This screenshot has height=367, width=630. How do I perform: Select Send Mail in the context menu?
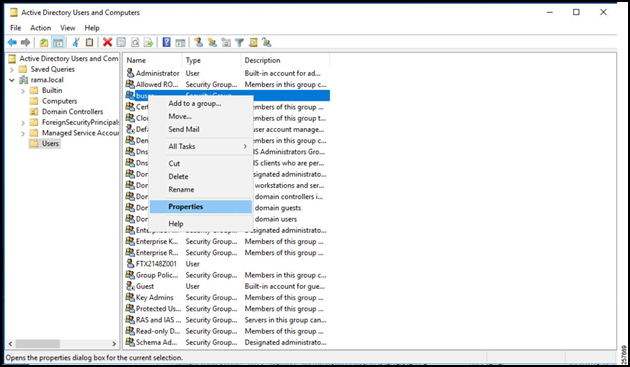coord(201,129)
